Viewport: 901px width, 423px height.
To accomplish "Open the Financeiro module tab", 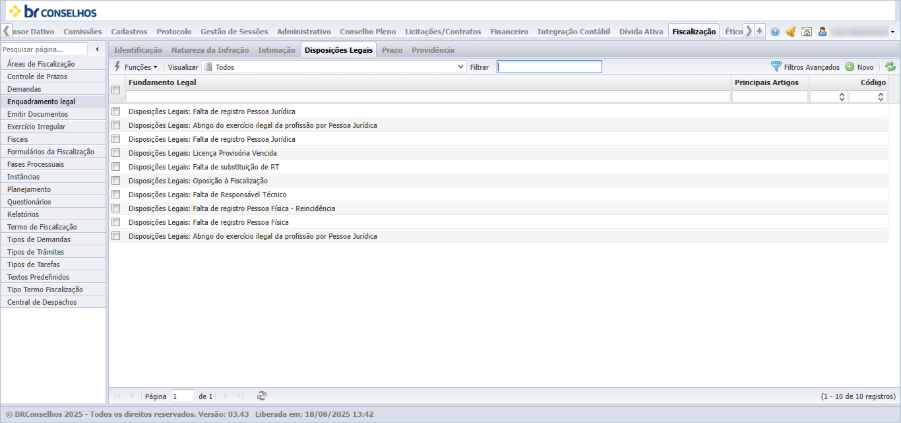I will click(509, 32).
